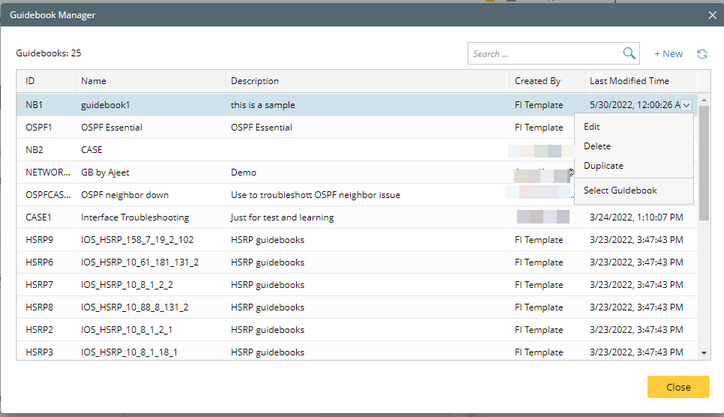
Task: Click the search magnifier icon
Action: click(629, 54)
